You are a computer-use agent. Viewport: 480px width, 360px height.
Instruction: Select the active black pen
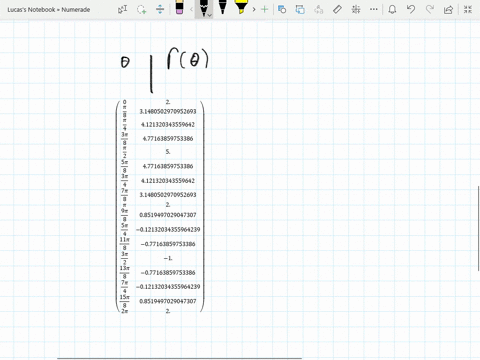(x=203, y=8)
